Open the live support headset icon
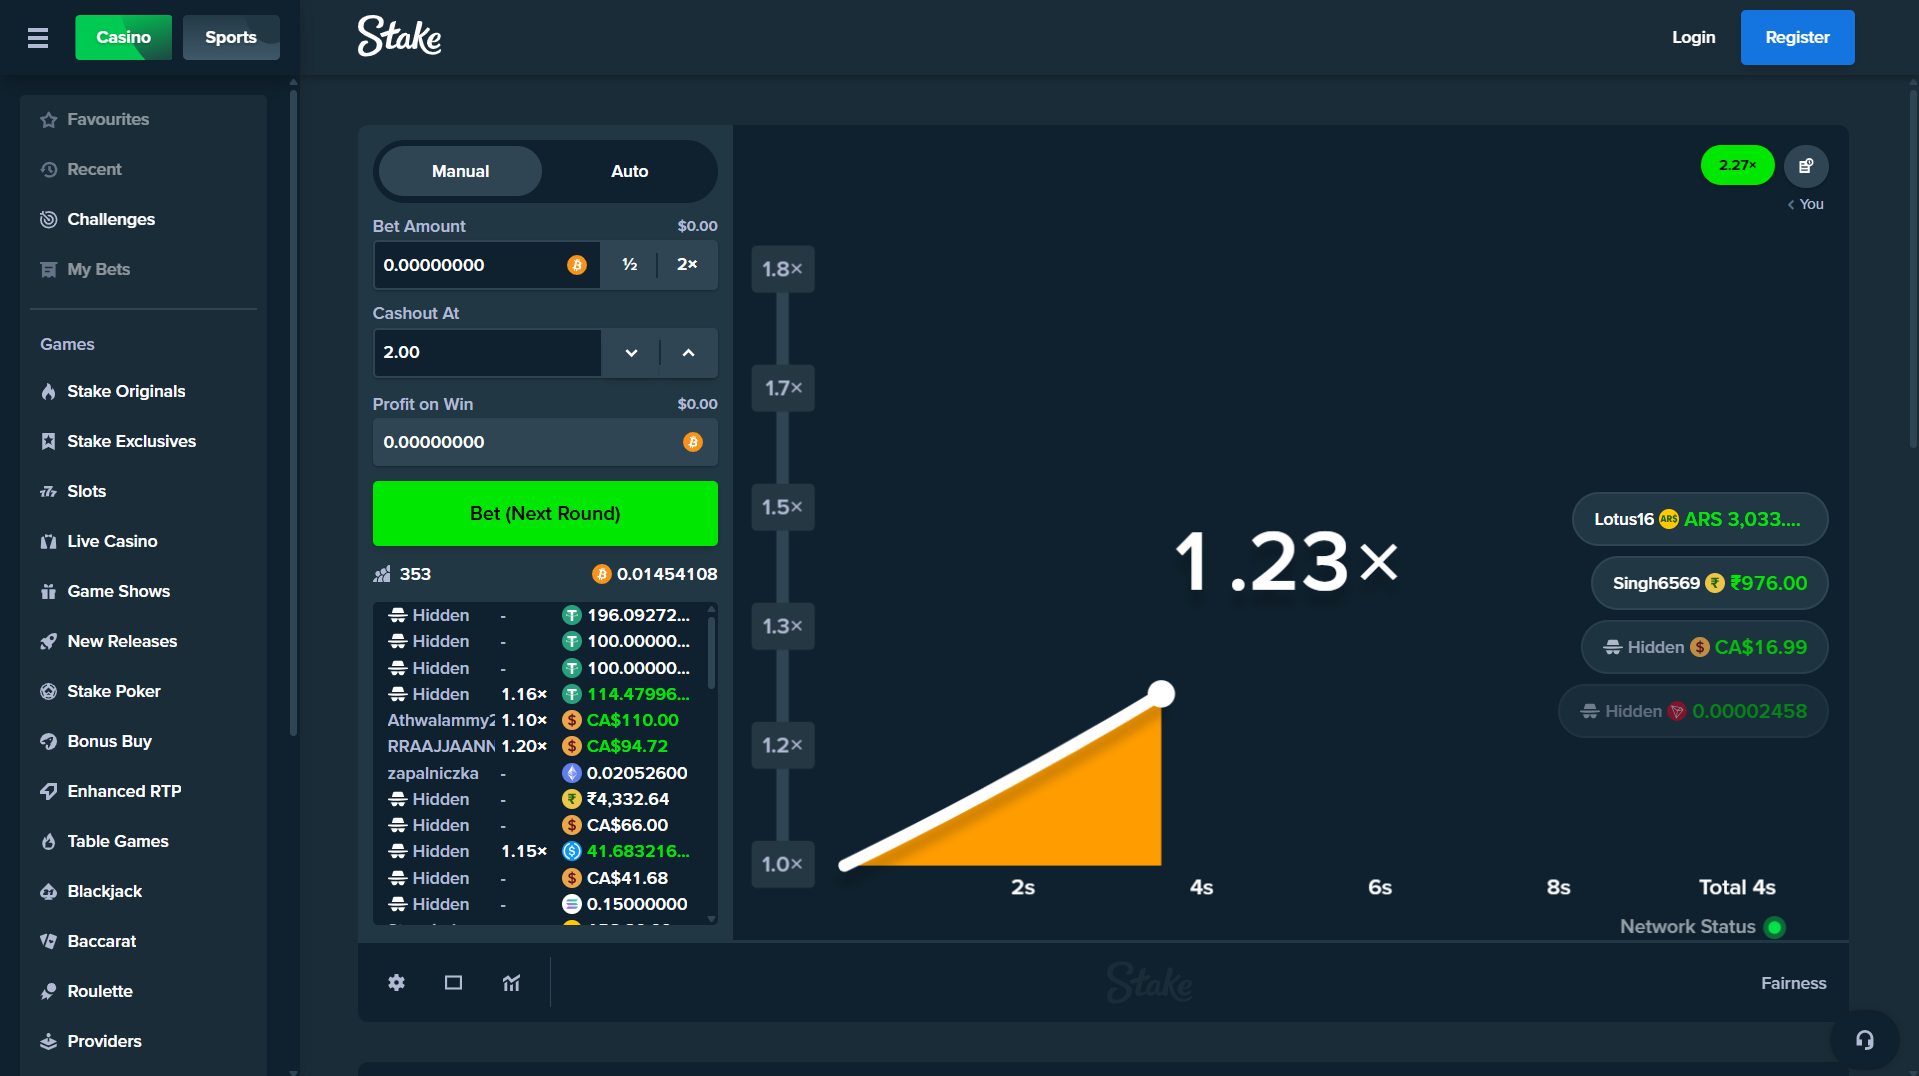The image size is (1919, 1076). pos(1864,1040)
